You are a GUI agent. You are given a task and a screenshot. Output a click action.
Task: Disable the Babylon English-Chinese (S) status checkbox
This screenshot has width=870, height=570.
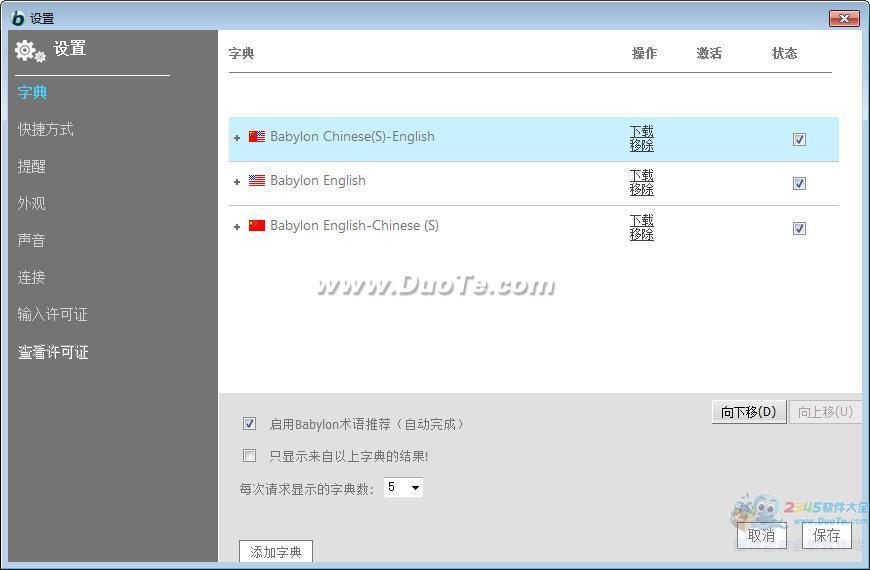[799, 228]
